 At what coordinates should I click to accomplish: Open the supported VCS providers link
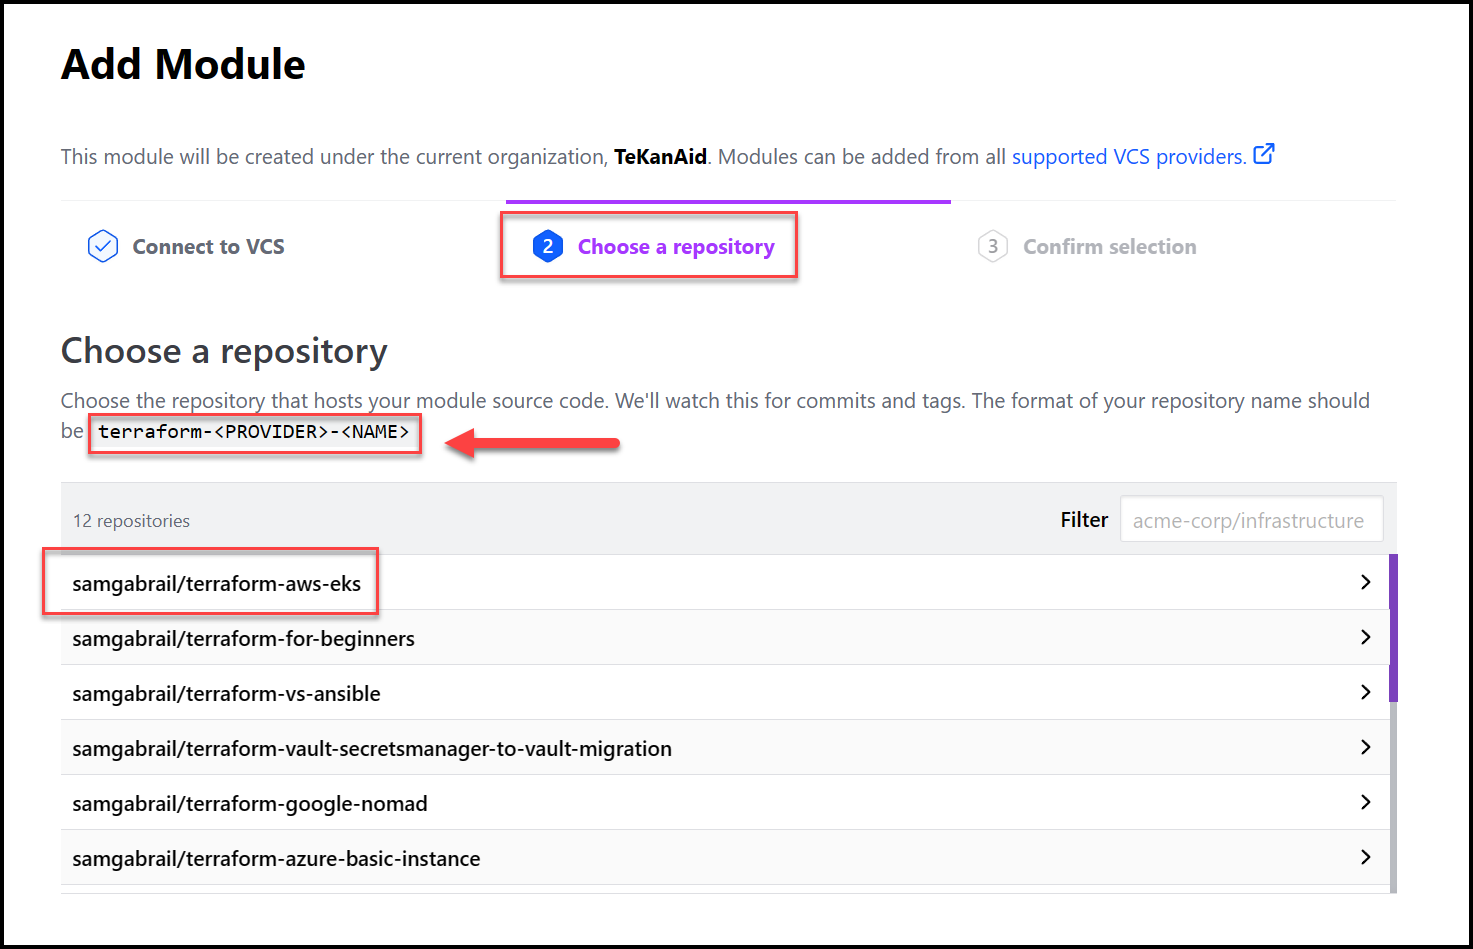(1129, 157)
